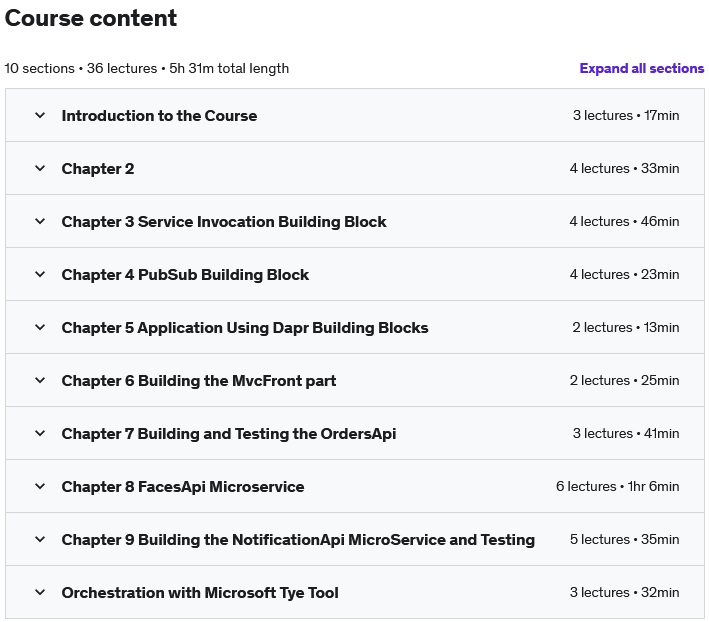Image resolution: width=709 pixels, height=622 pixels.
Task: Open Chapter 7 Building and Testing OrdersApi
Action: [229, 434]
